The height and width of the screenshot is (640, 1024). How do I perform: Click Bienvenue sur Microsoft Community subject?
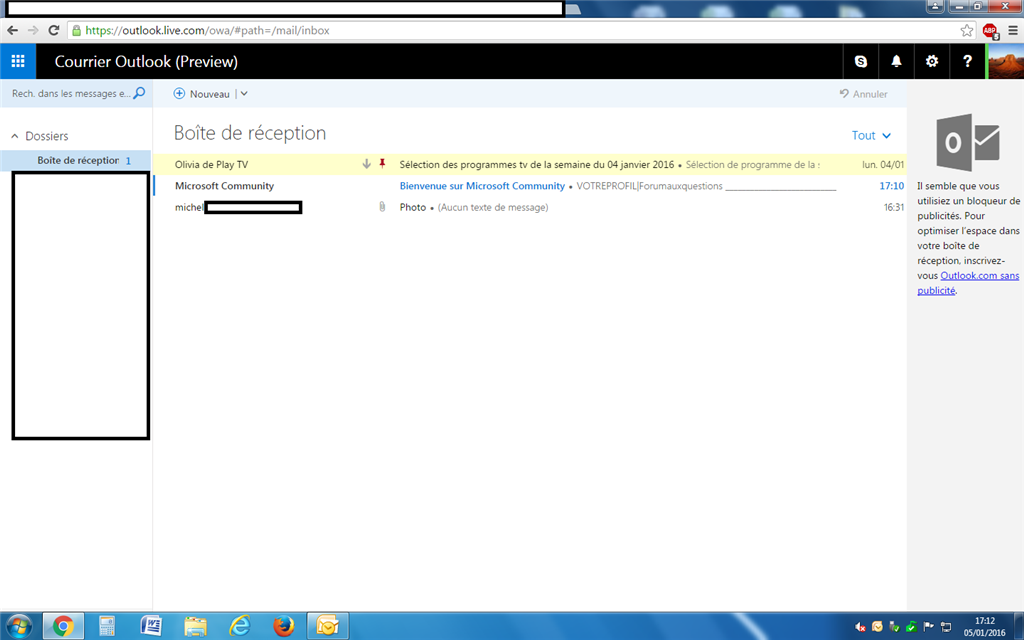tap(482, 186)
